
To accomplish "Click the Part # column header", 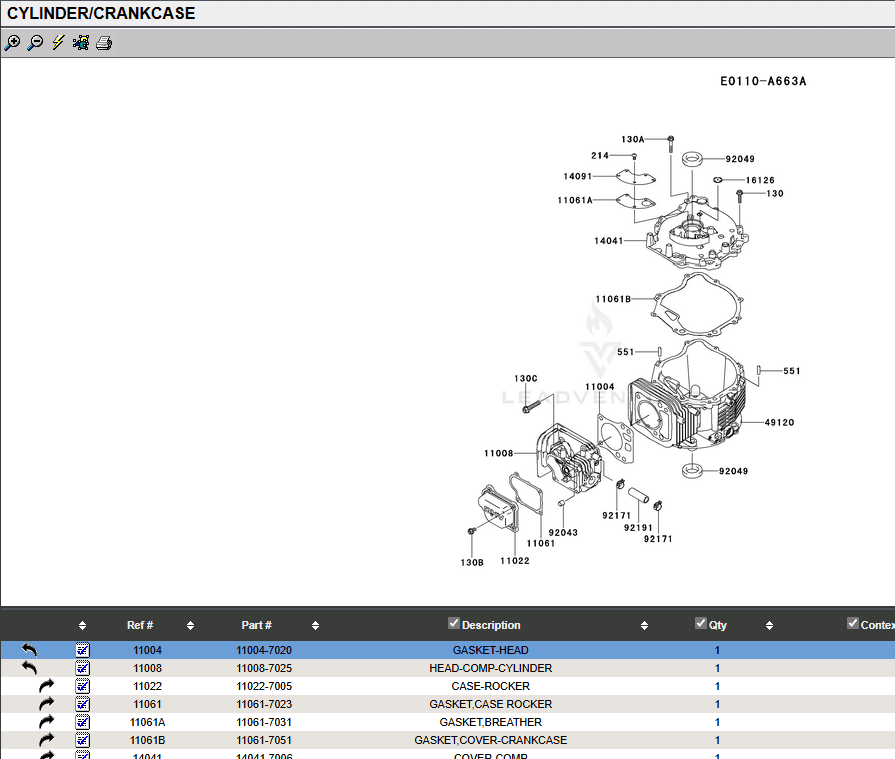I will coord(256,625).
